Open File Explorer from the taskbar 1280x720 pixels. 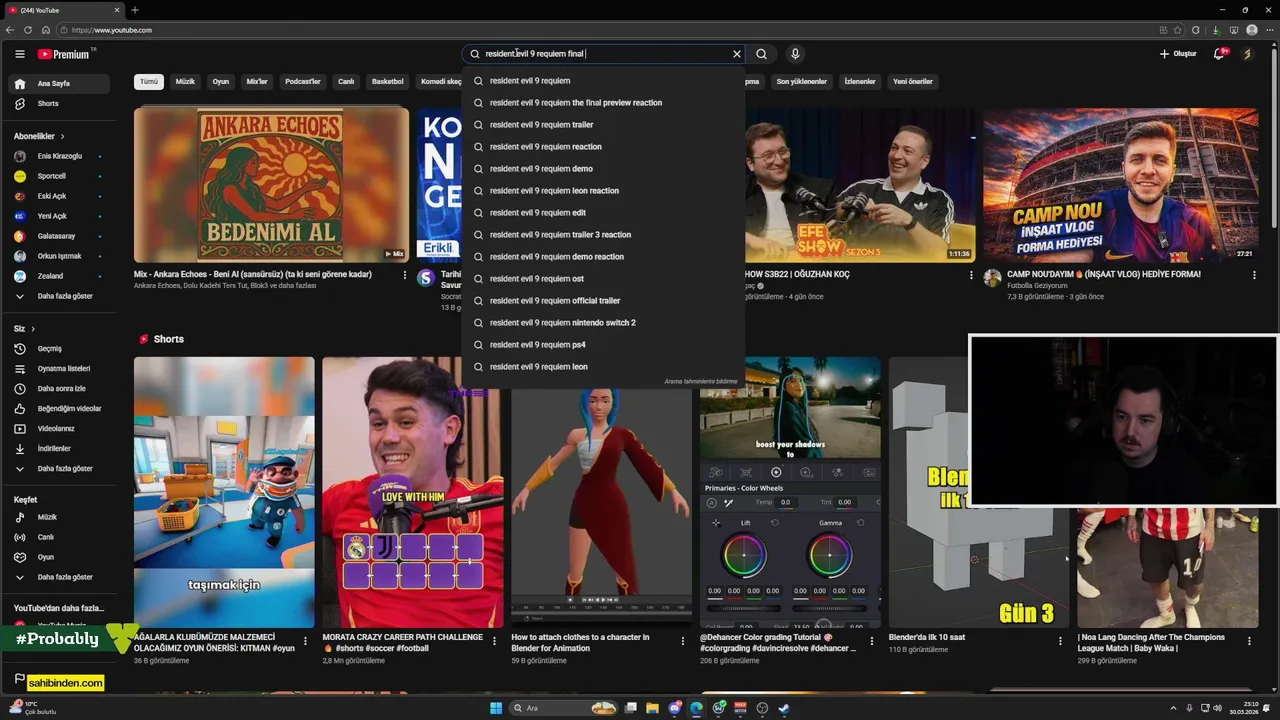[653, 708]
